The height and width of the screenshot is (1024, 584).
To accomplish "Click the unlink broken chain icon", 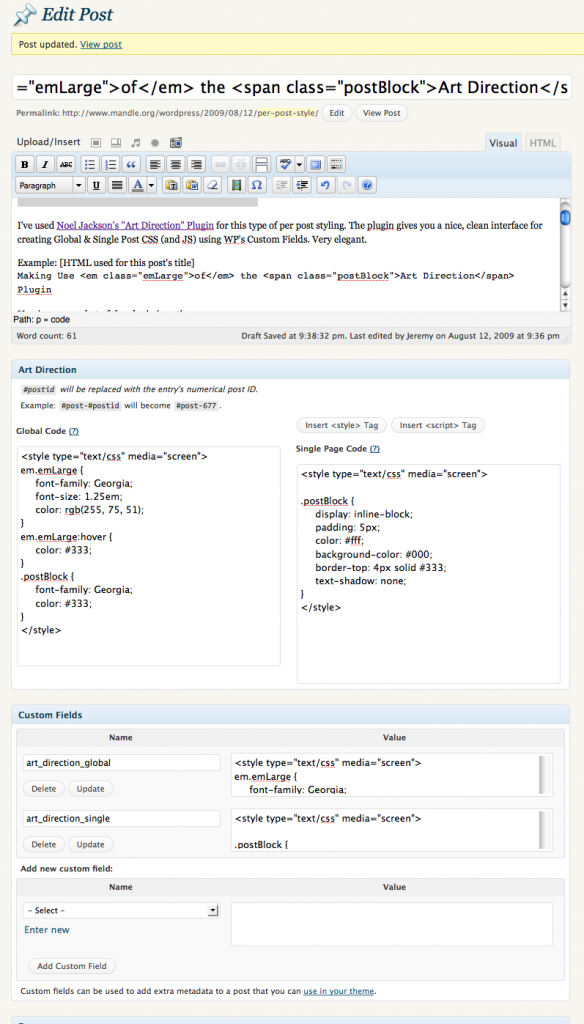I will 240,164.
